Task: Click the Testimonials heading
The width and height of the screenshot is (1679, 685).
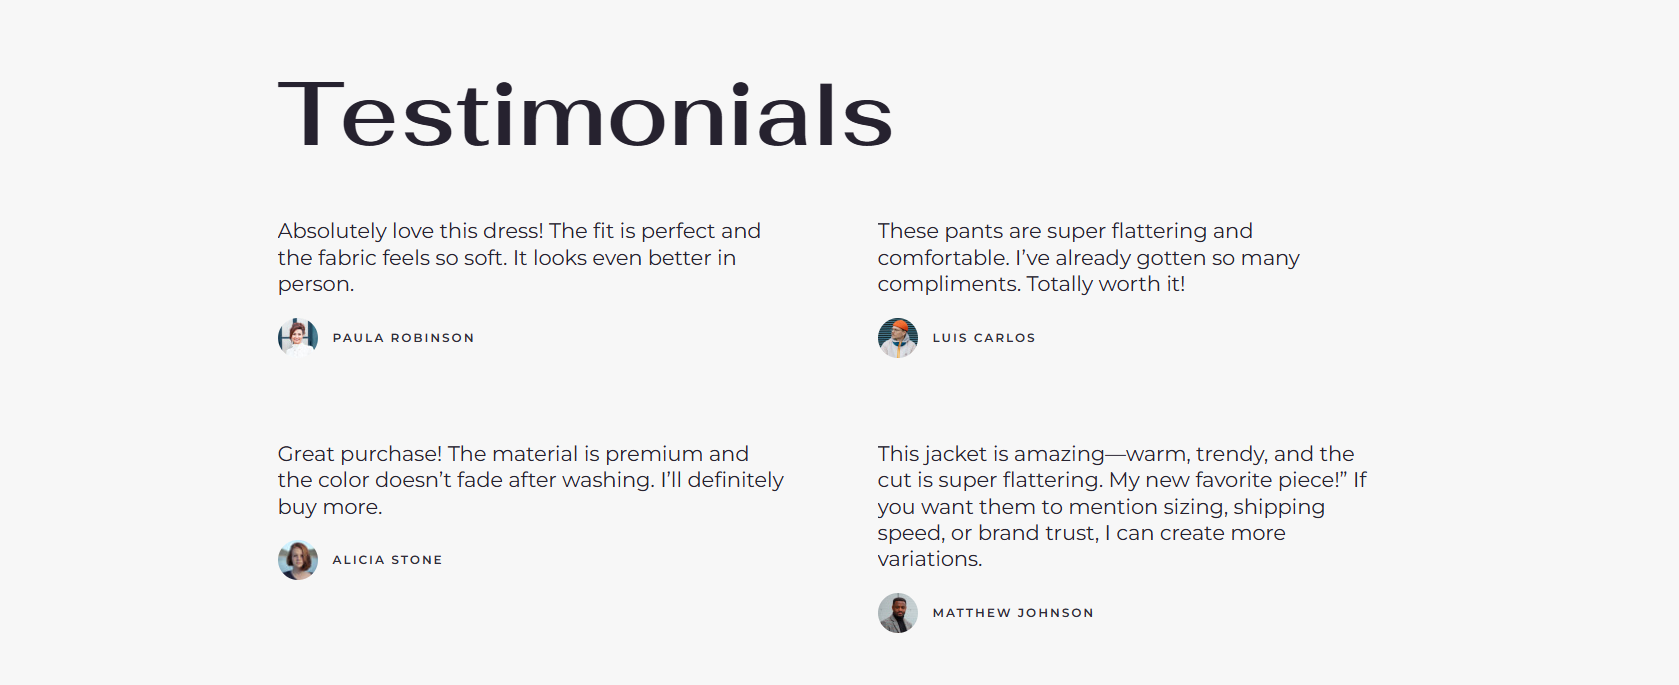Action: coord(585,116)
